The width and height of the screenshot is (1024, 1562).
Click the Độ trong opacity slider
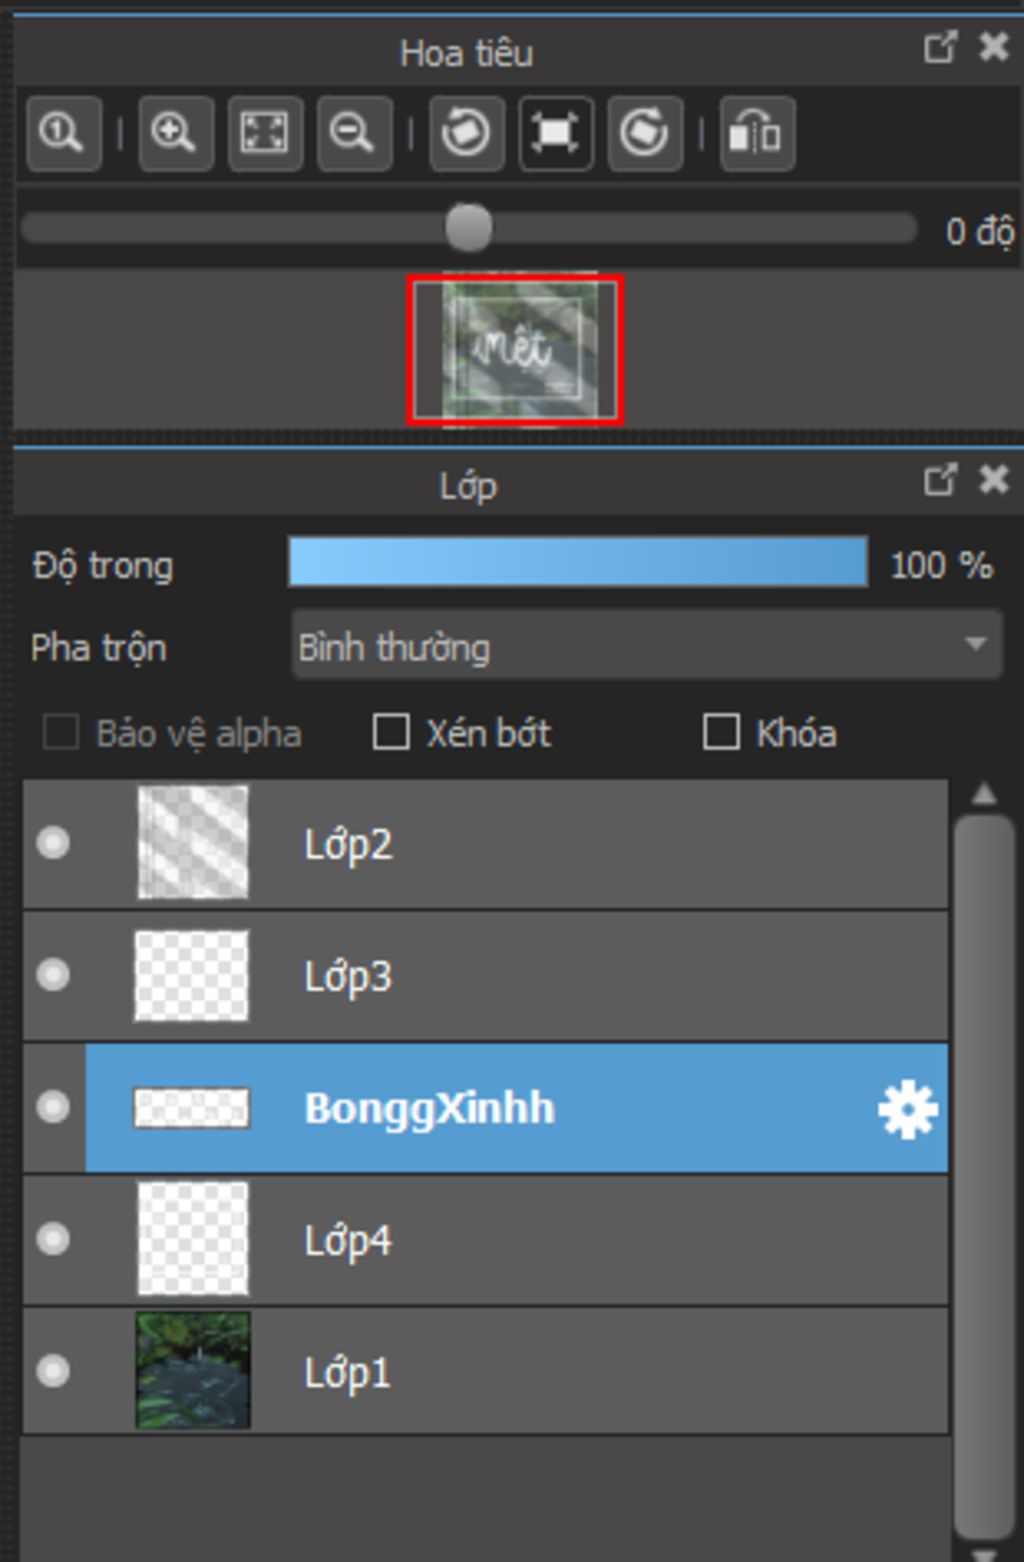click(577, 562)
